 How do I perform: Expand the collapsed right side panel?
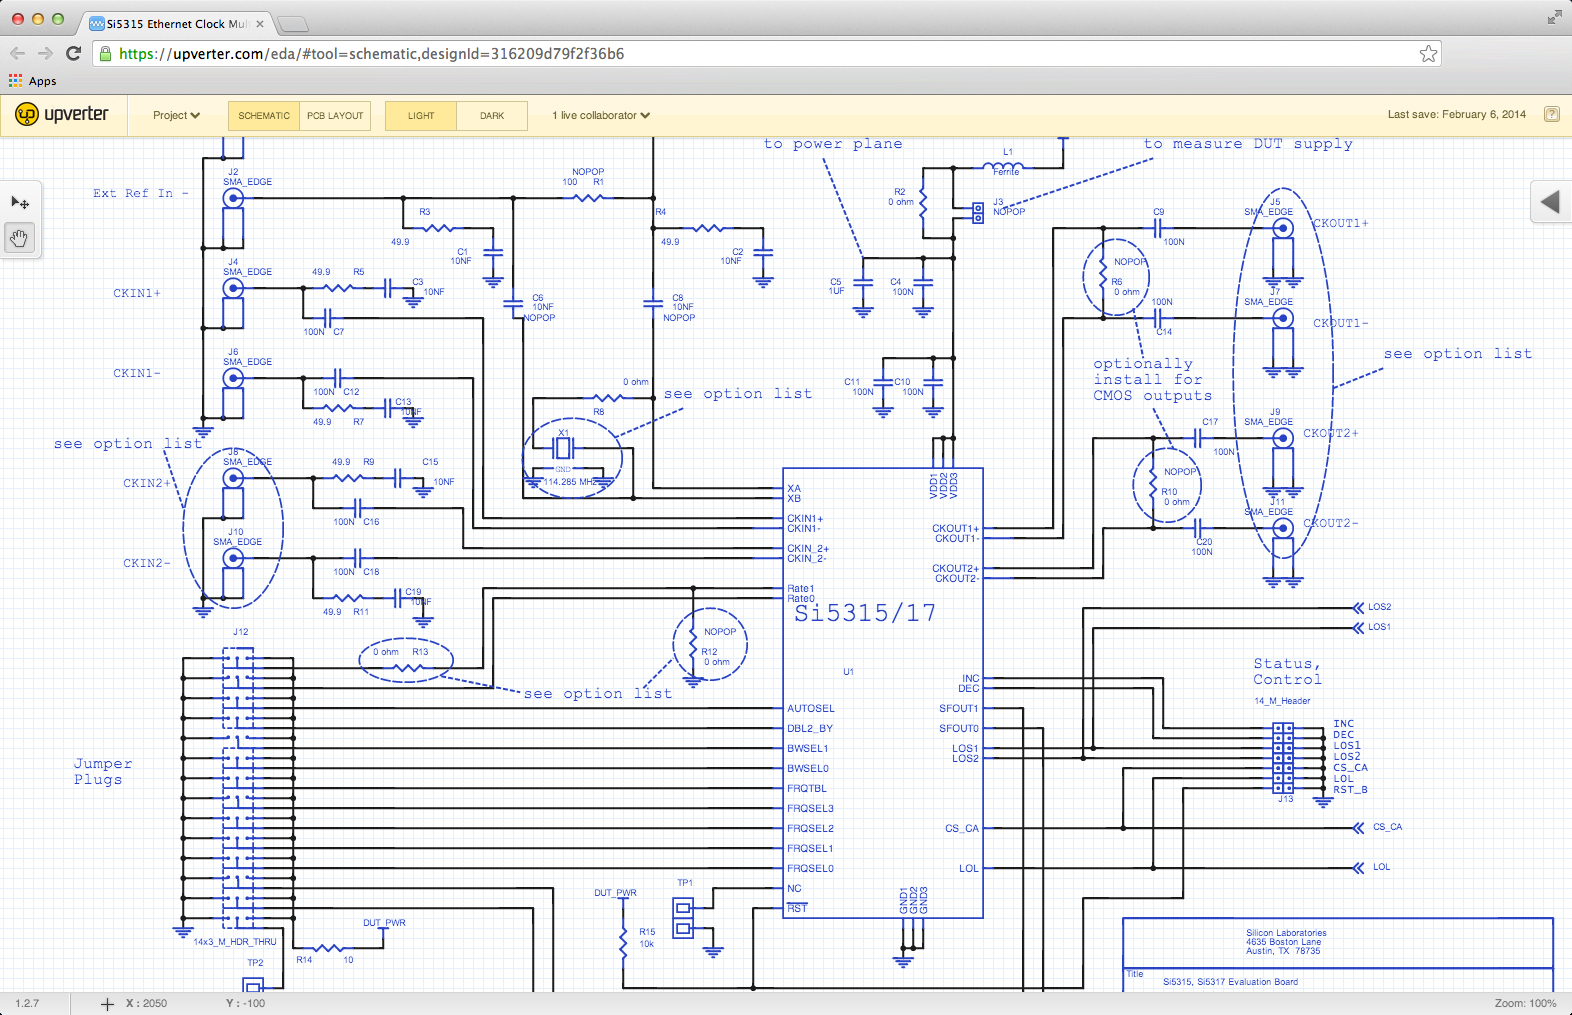click(x=1550, y=202)
